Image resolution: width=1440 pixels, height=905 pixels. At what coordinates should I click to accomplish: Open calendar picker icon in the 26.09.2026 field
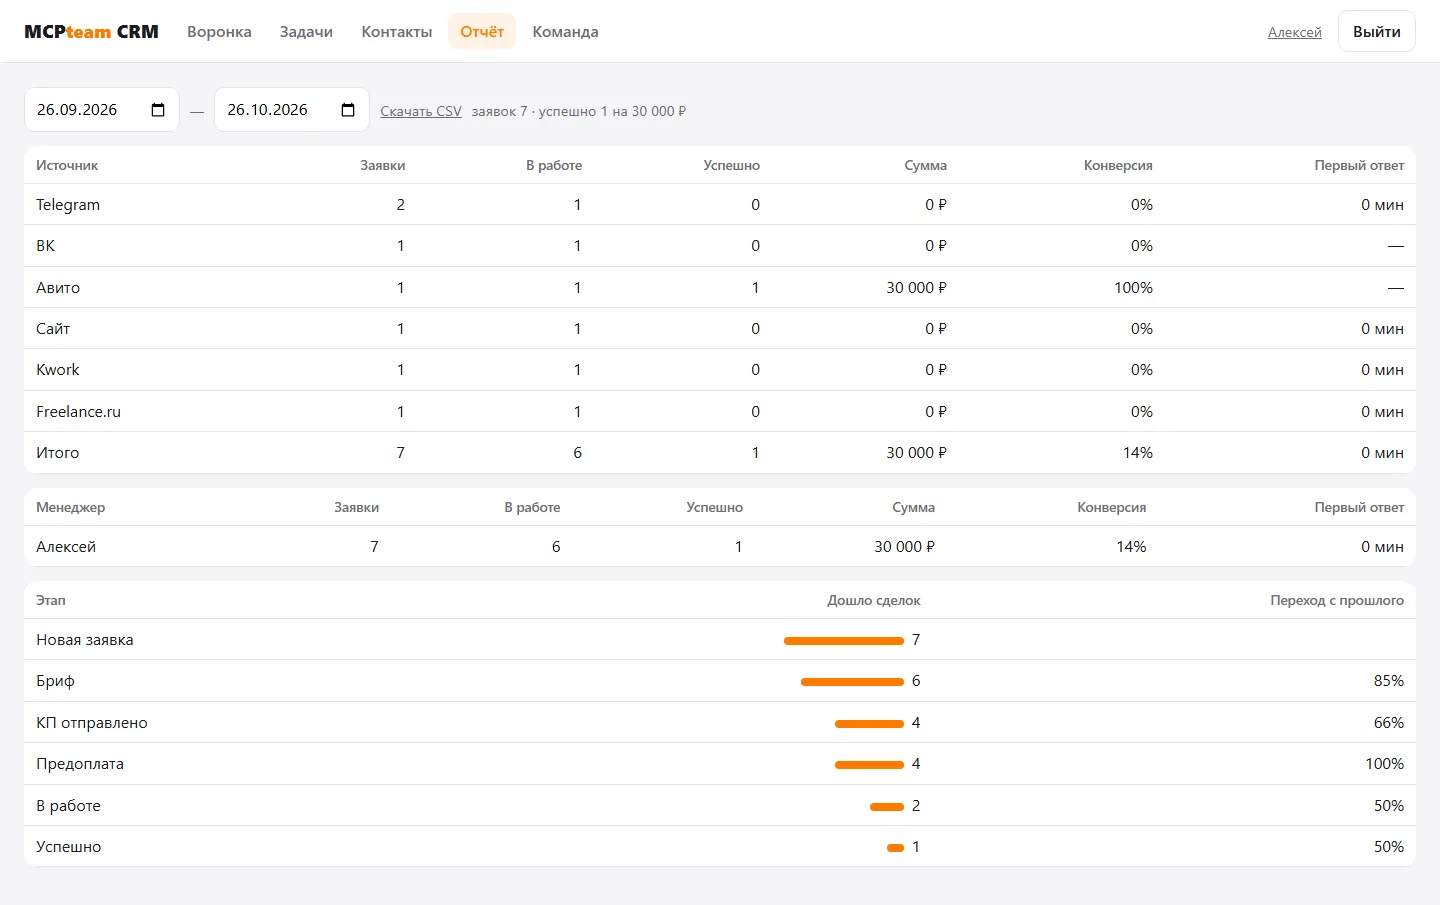pos(158,110)
